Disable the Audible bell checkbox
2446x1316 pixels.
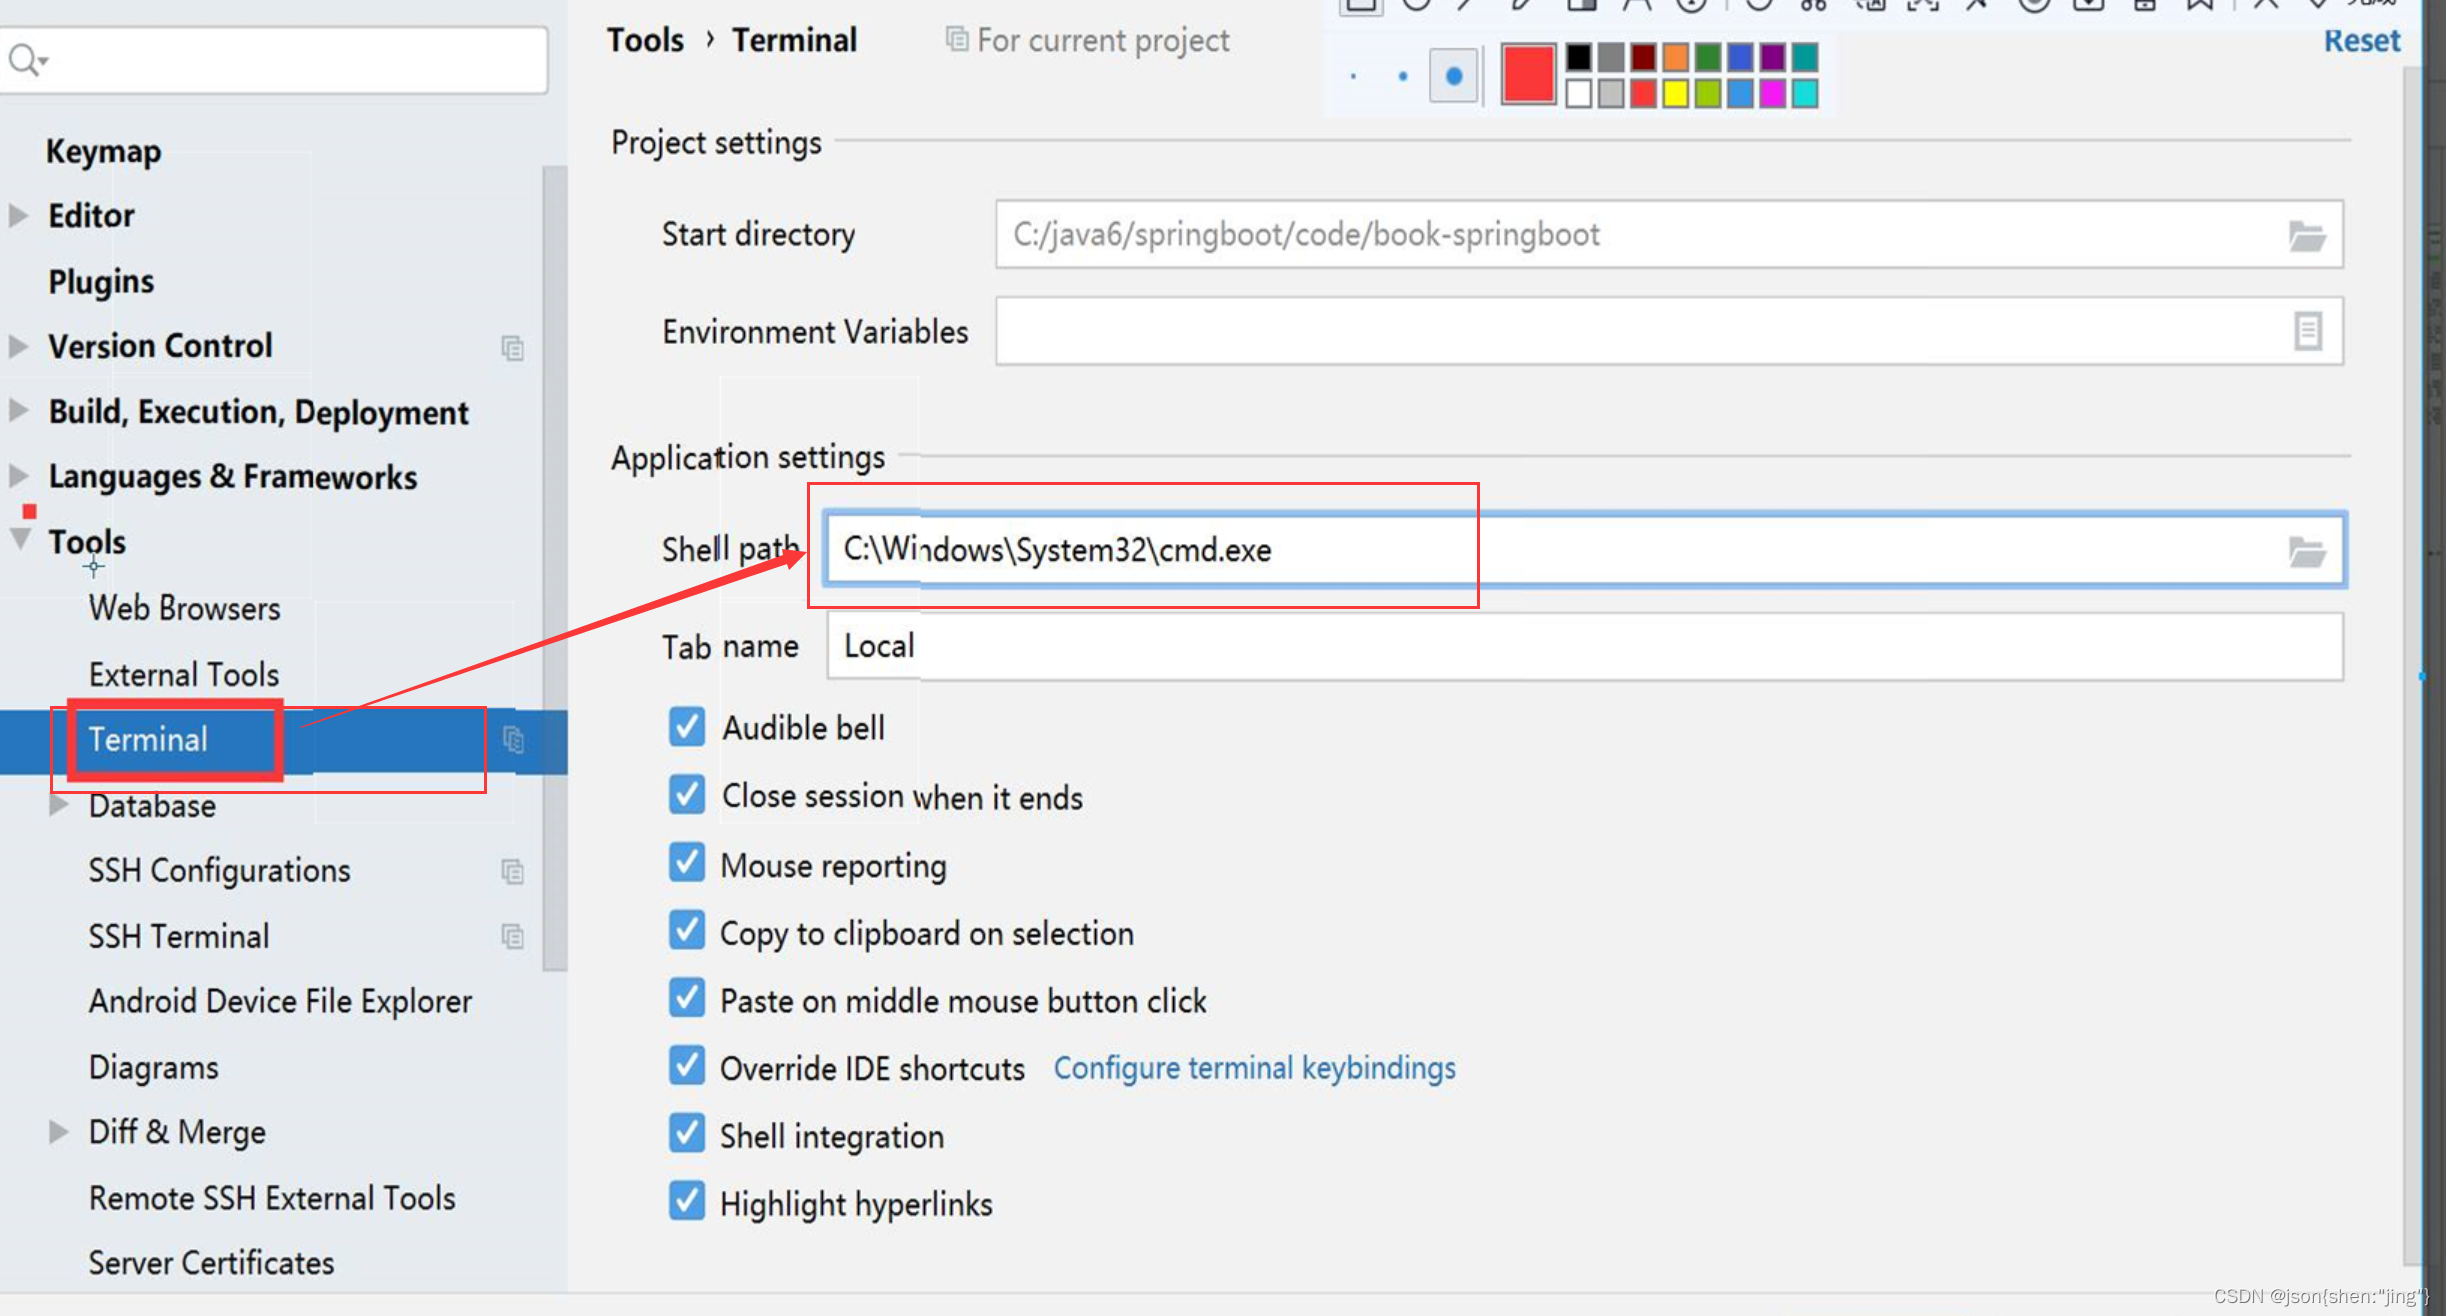(687, 727)
